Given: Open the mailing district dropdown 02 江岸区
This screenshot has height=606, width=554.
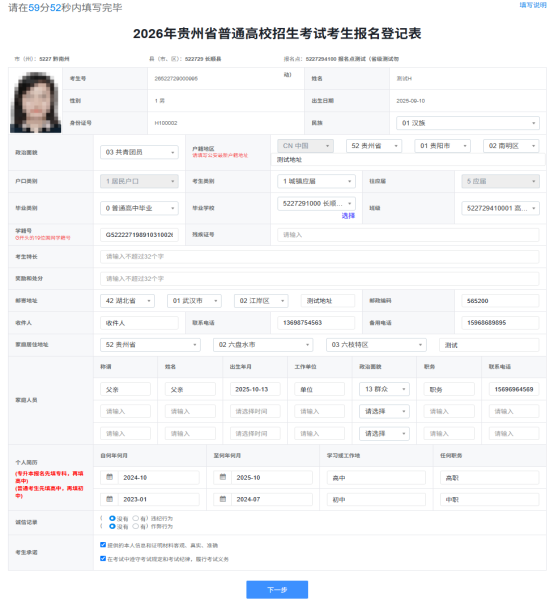Looking at the screenshot, I should coord(261,301).
